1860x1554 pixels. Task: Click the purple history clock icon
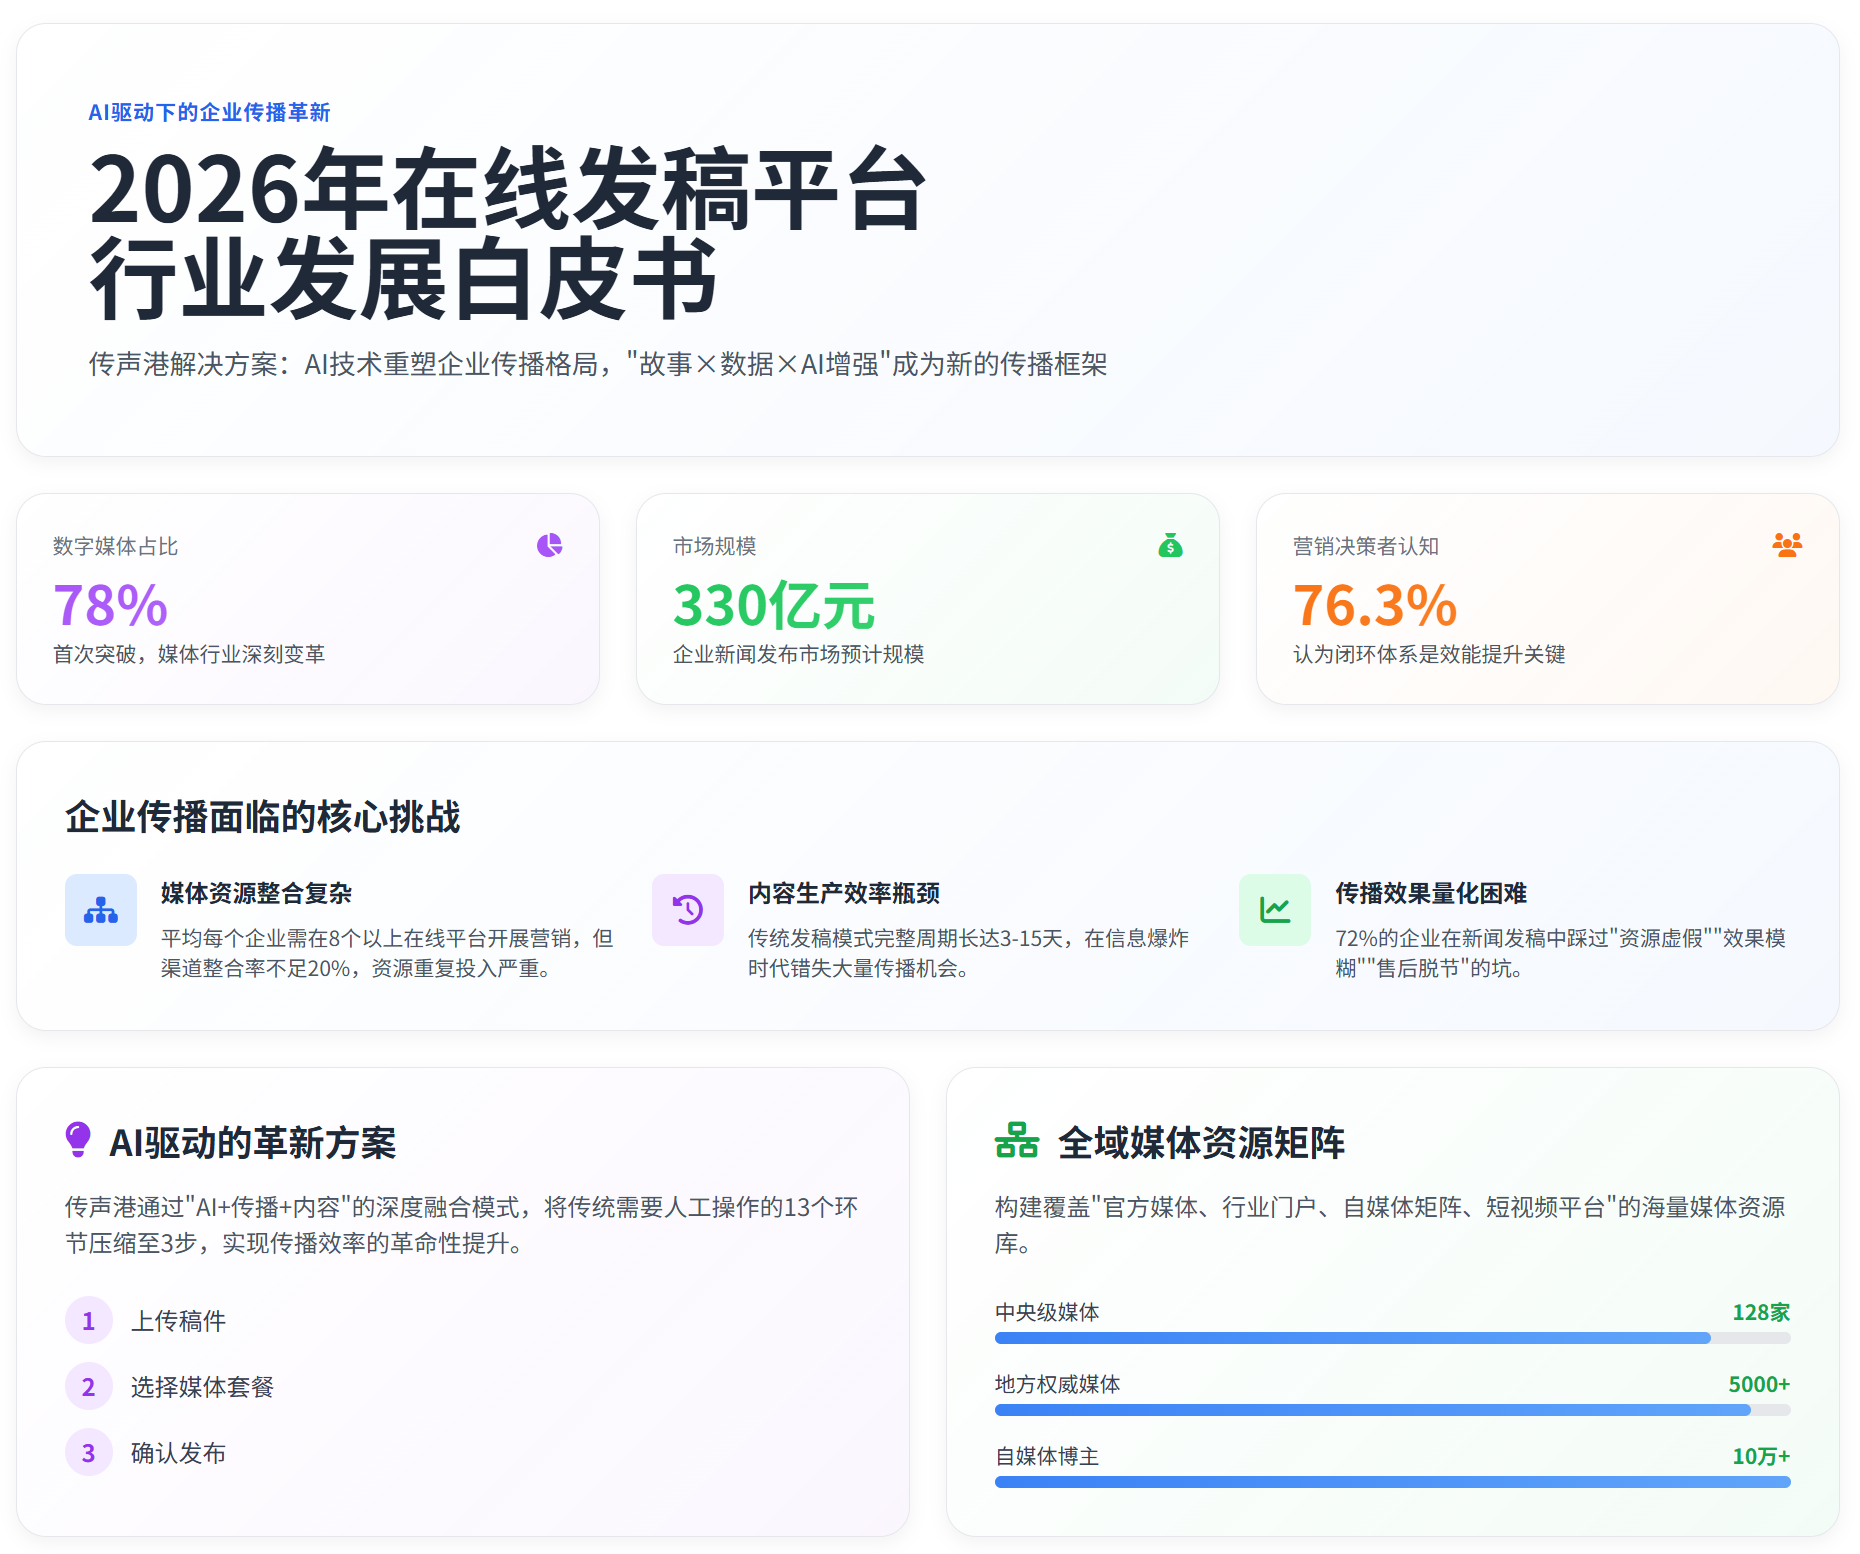[688, 910]
